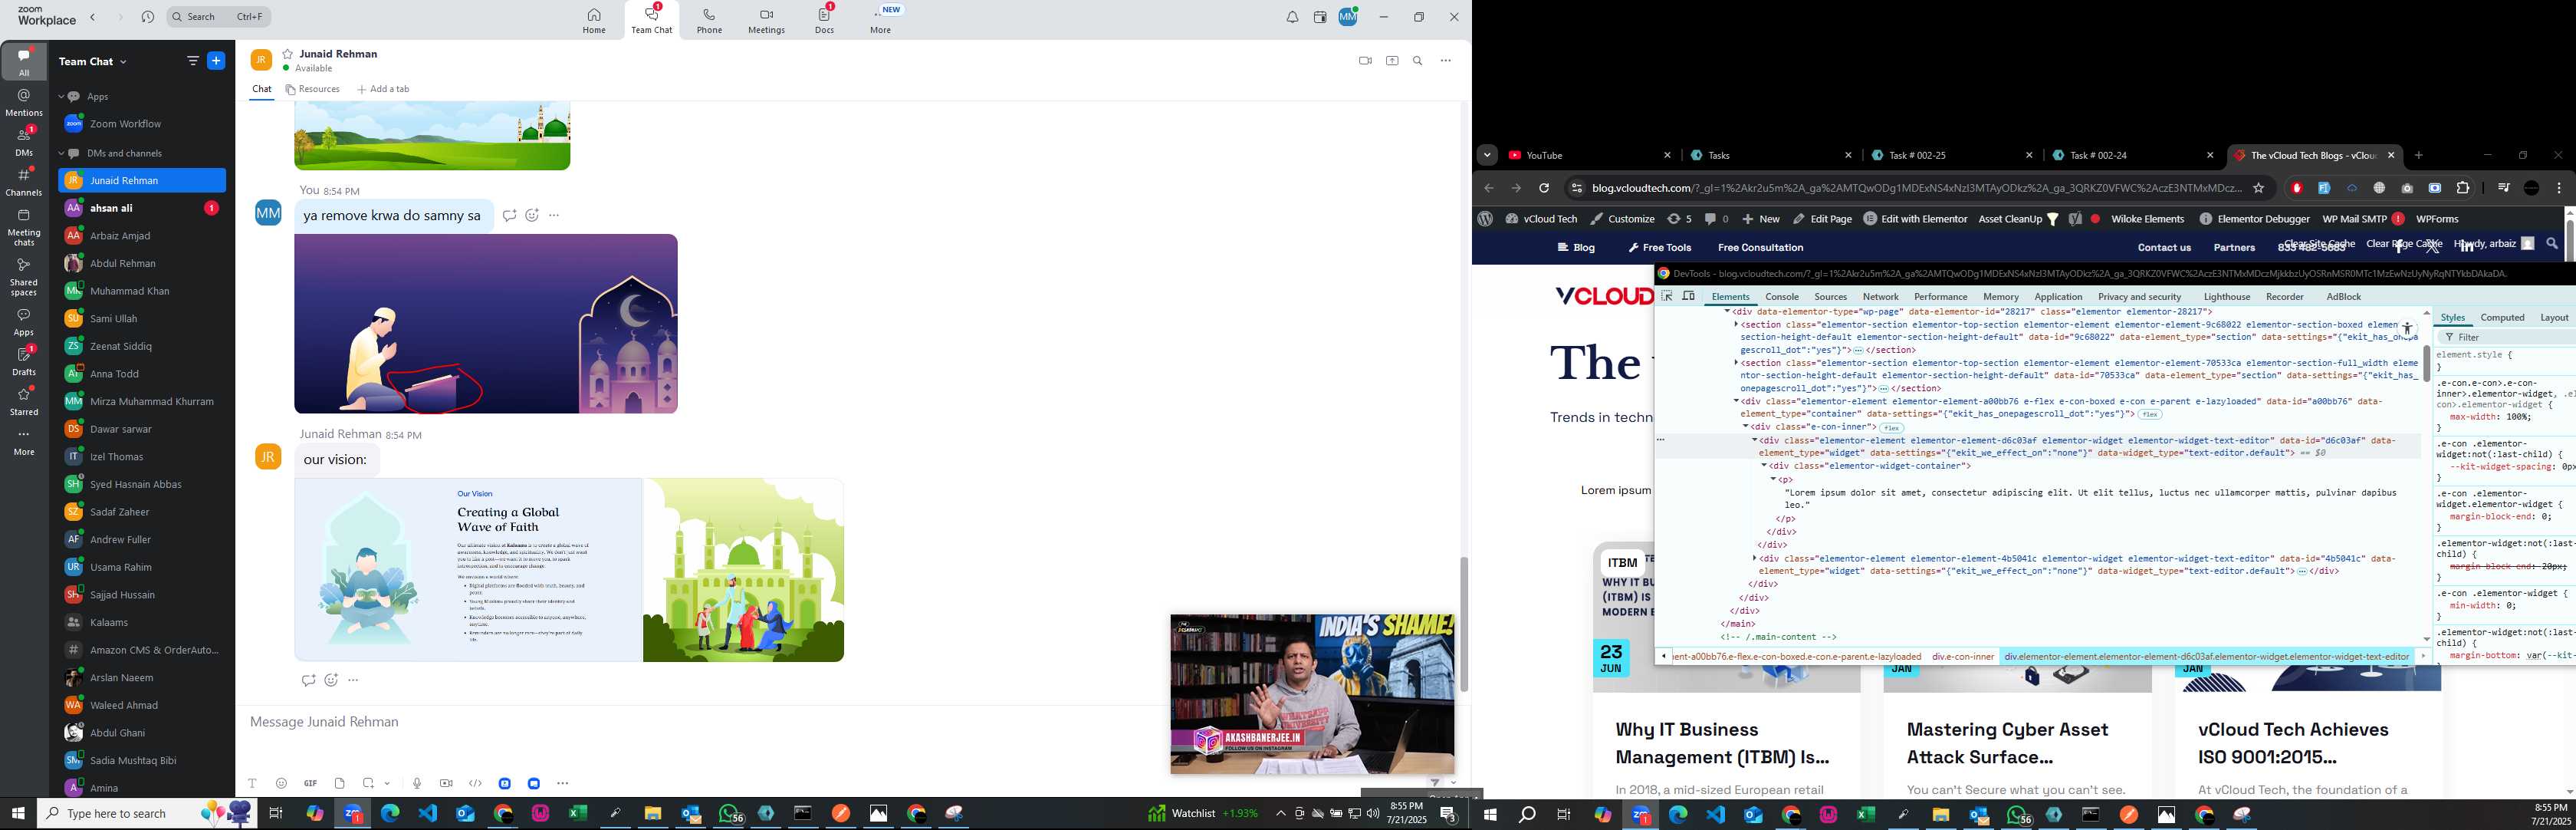Open the emoji picker in message toolbar
The image size is (2576, 830).
pos(281,783)
